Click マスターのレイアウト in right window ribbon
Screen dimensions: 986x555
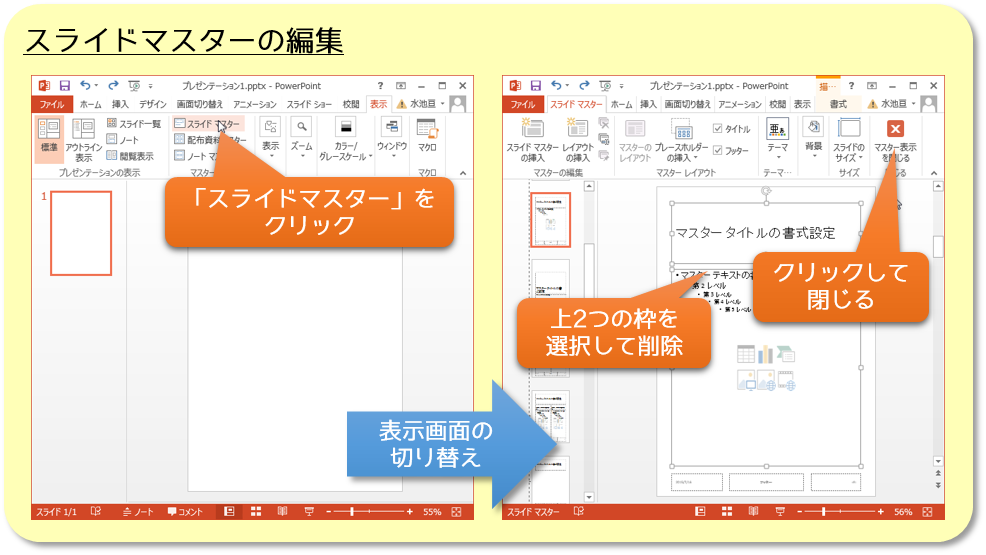[x=634, y=140]
